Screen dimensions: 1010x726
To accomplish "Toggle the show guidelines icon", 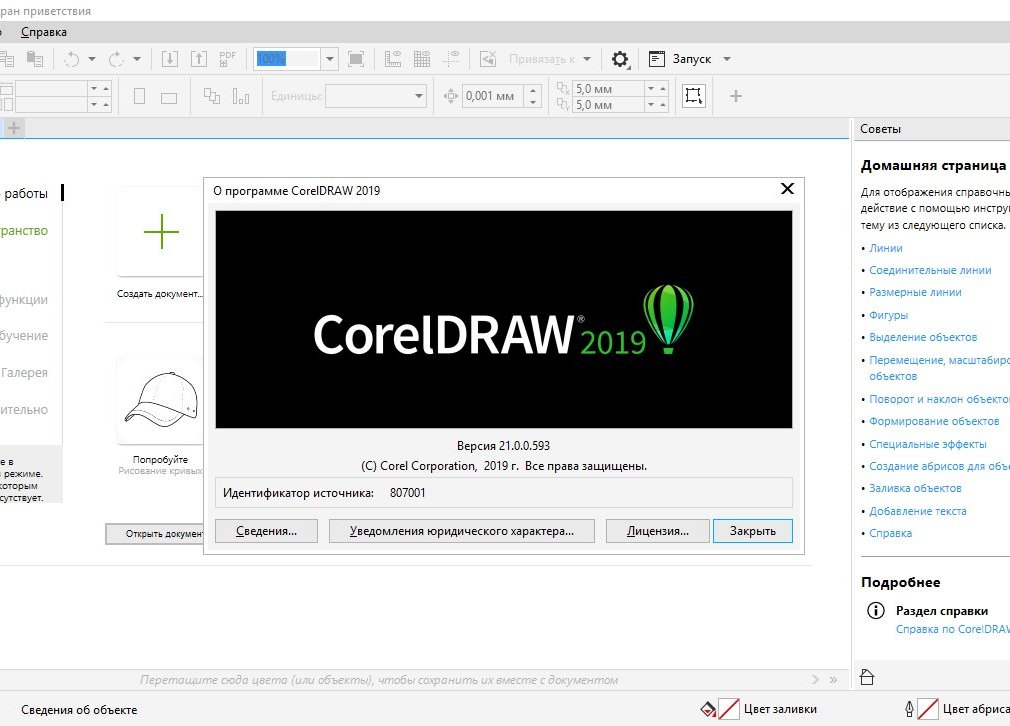I will point(452,59).
